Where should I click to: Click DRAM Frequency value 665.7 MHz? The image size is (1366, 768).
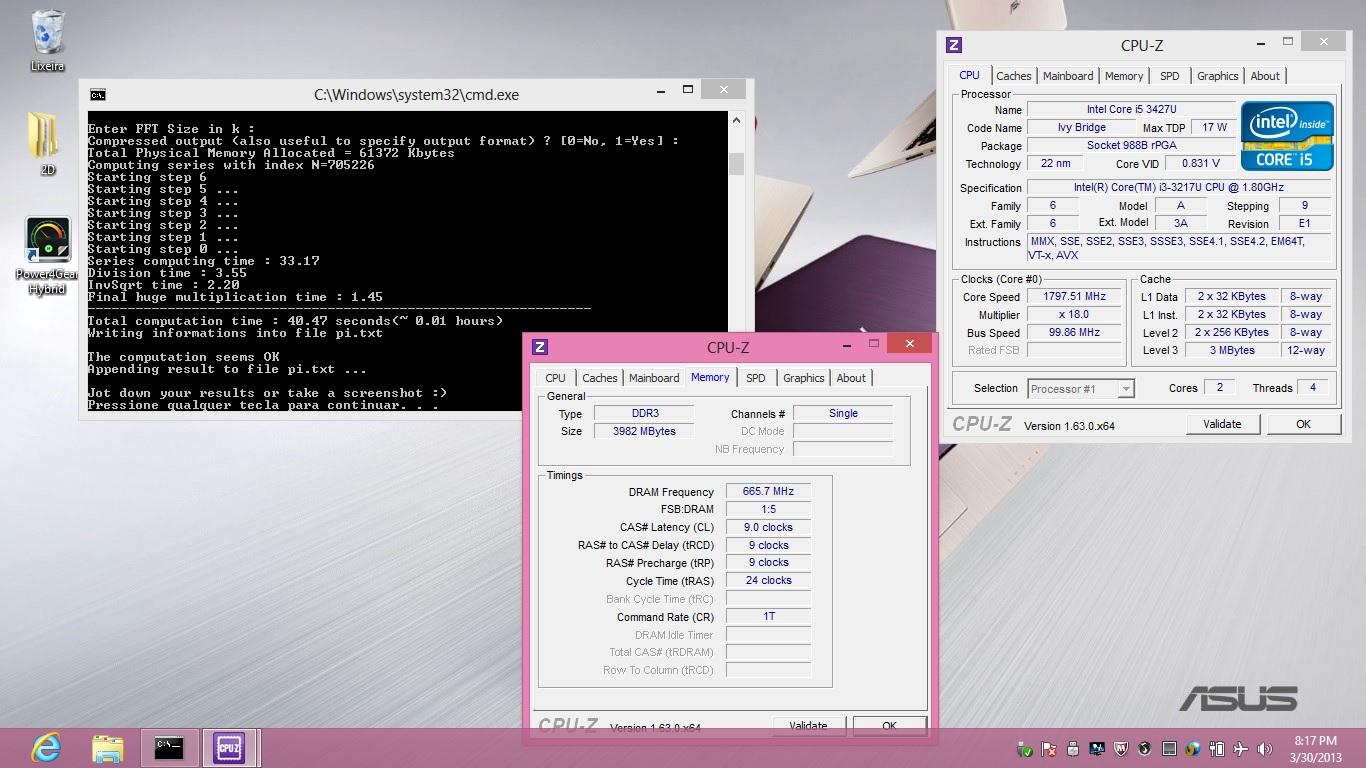pyautogui.click(x=768, y=492)
